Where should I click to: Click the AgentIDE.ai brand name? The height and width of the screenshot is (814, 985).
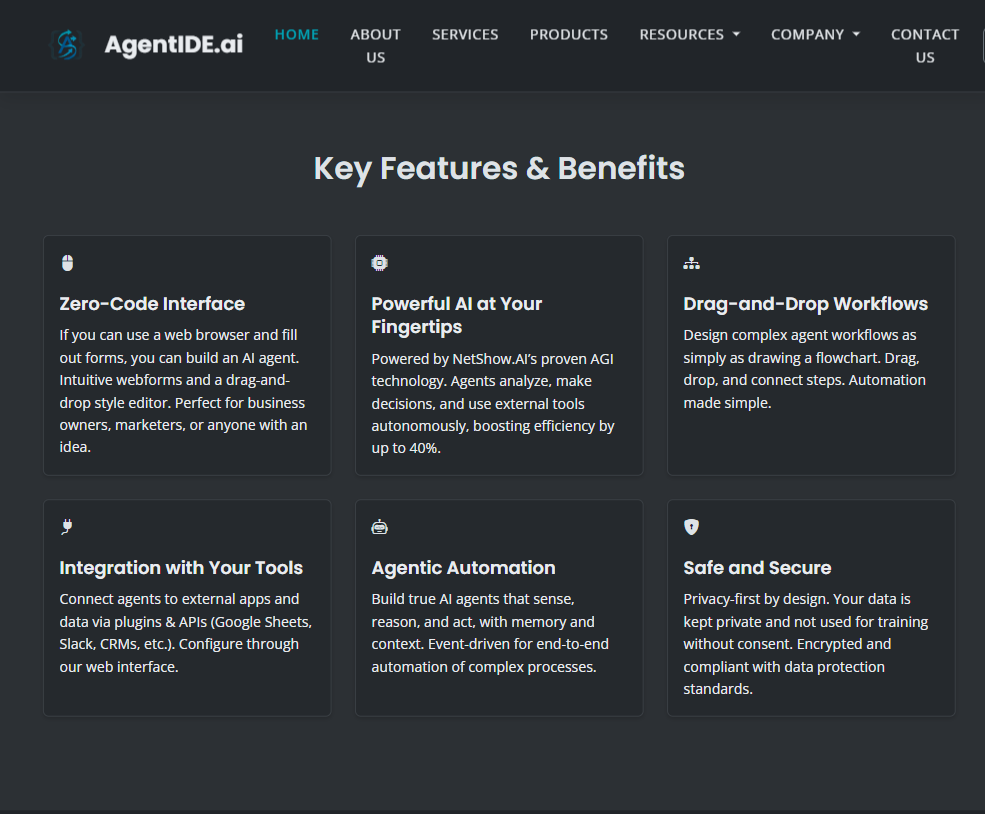[x=173, y=45]
